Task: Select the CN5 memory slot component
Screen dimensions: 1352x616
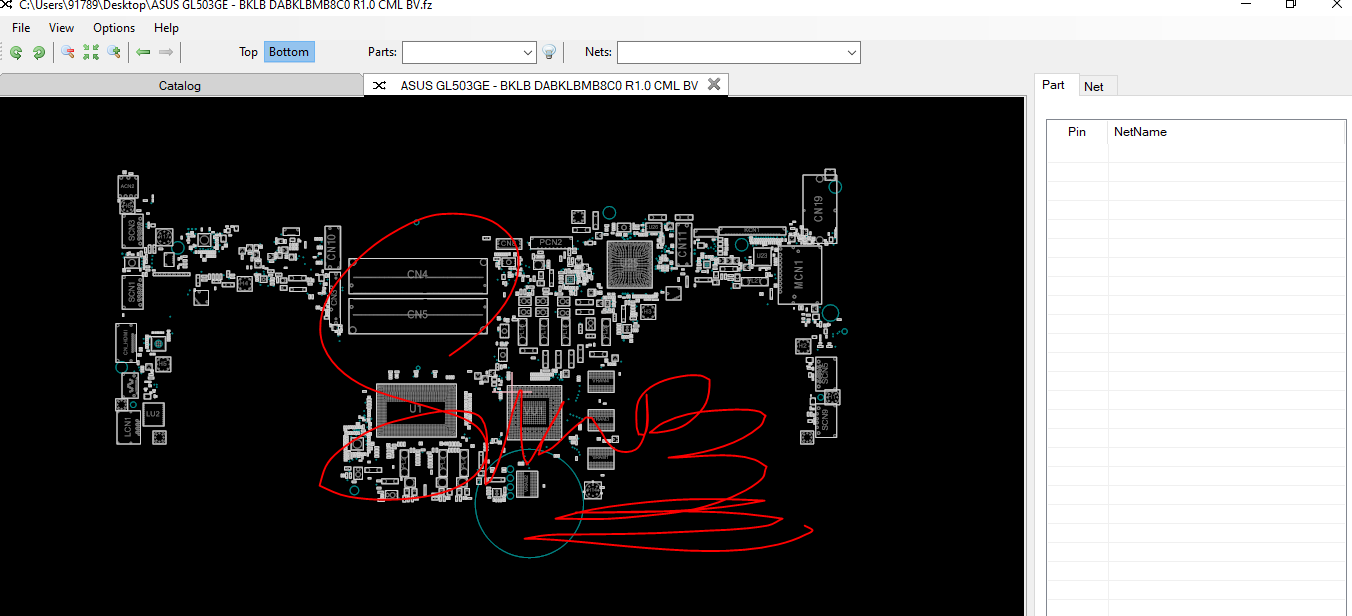Action: 418,315
